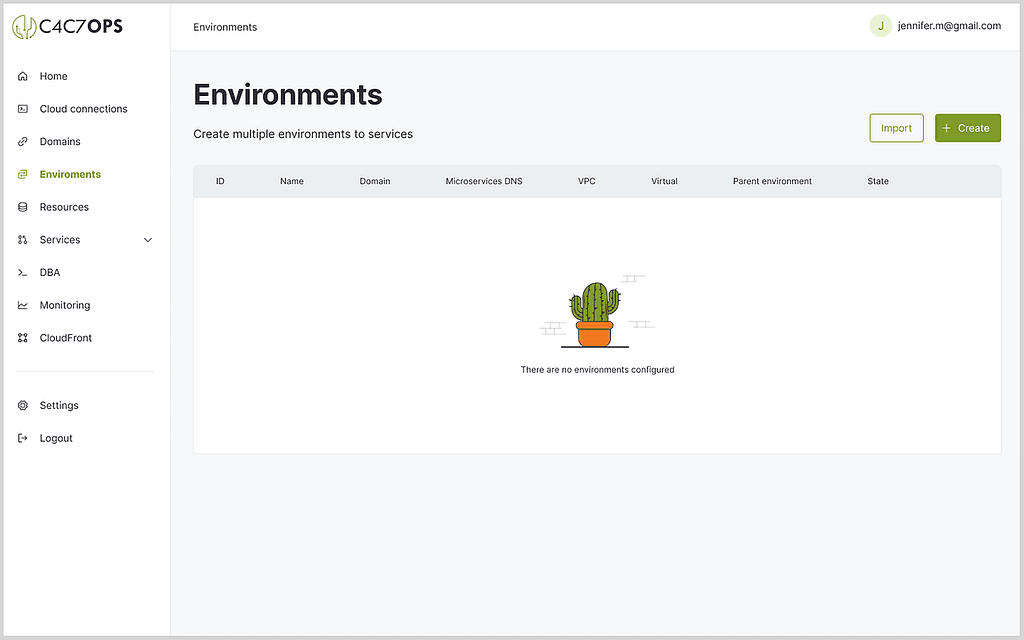Click the Domain column header
1024x640 pixels.
(375, 181)
